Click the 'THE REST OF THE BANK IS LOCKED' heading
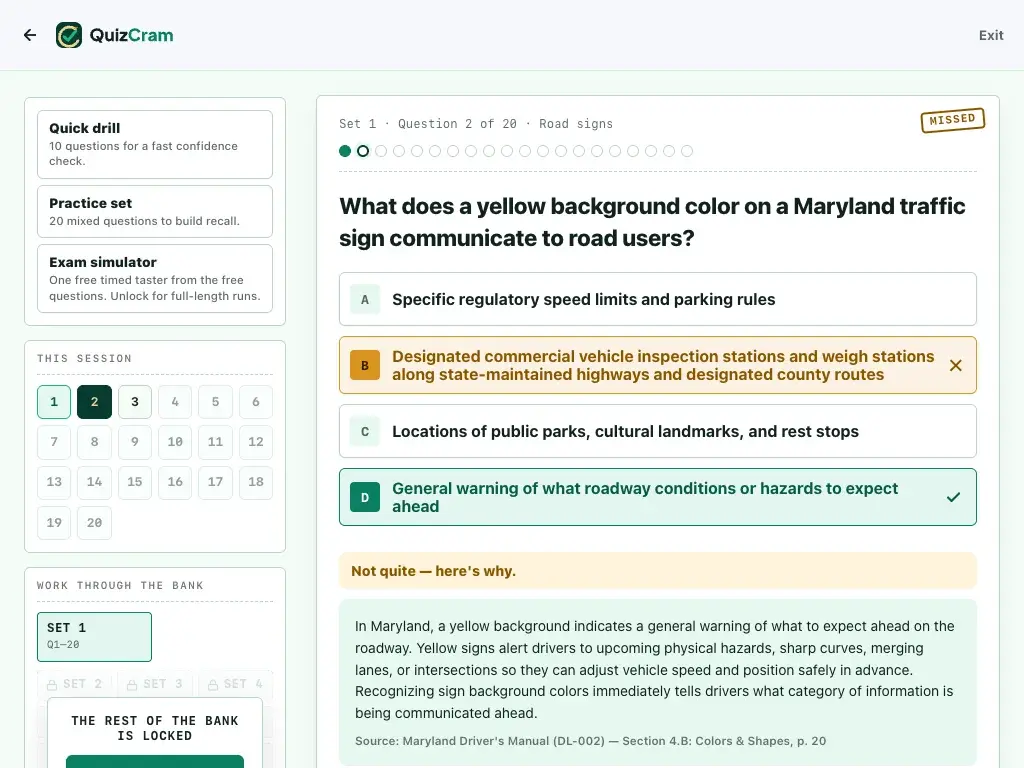 coord(155,728)
